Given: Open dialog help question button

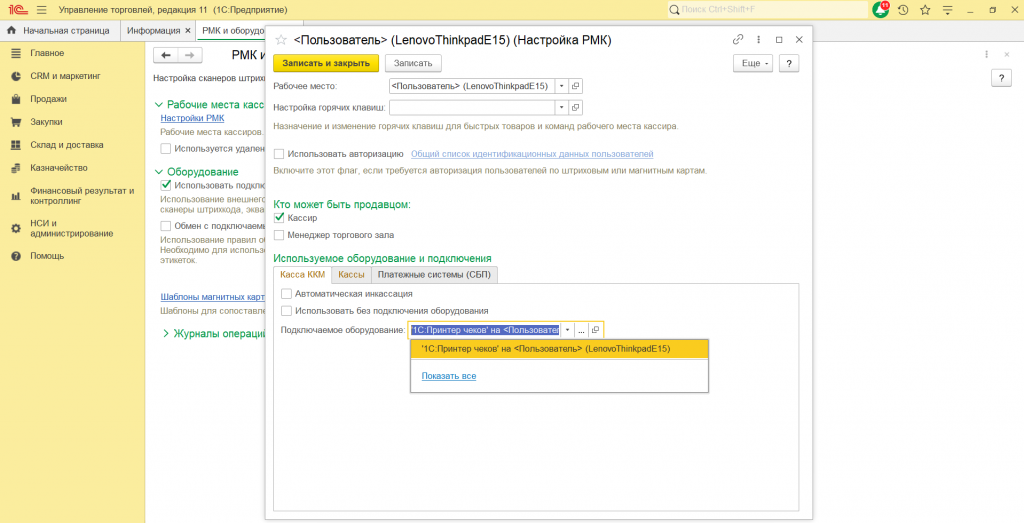Looking at the screenshot, I should (x=790, y=63).
